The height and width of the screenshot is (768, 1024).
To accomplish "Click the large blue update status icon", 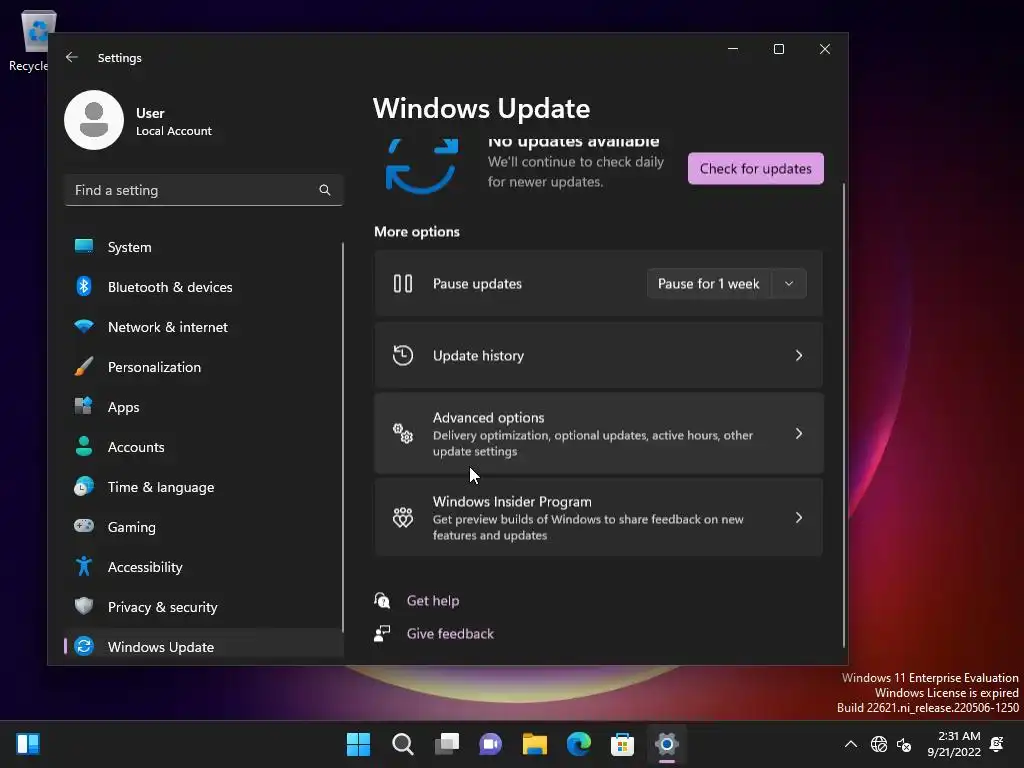I will click(x=422, y=165).
